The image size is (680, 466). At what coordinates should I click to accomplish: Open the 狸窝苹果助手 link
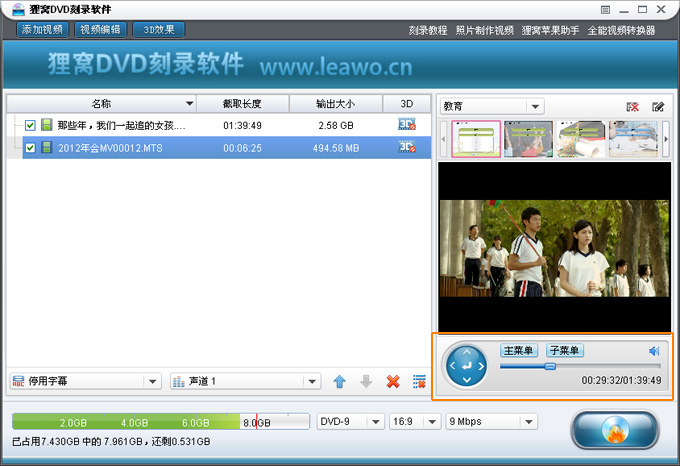[x=550, y=30]
